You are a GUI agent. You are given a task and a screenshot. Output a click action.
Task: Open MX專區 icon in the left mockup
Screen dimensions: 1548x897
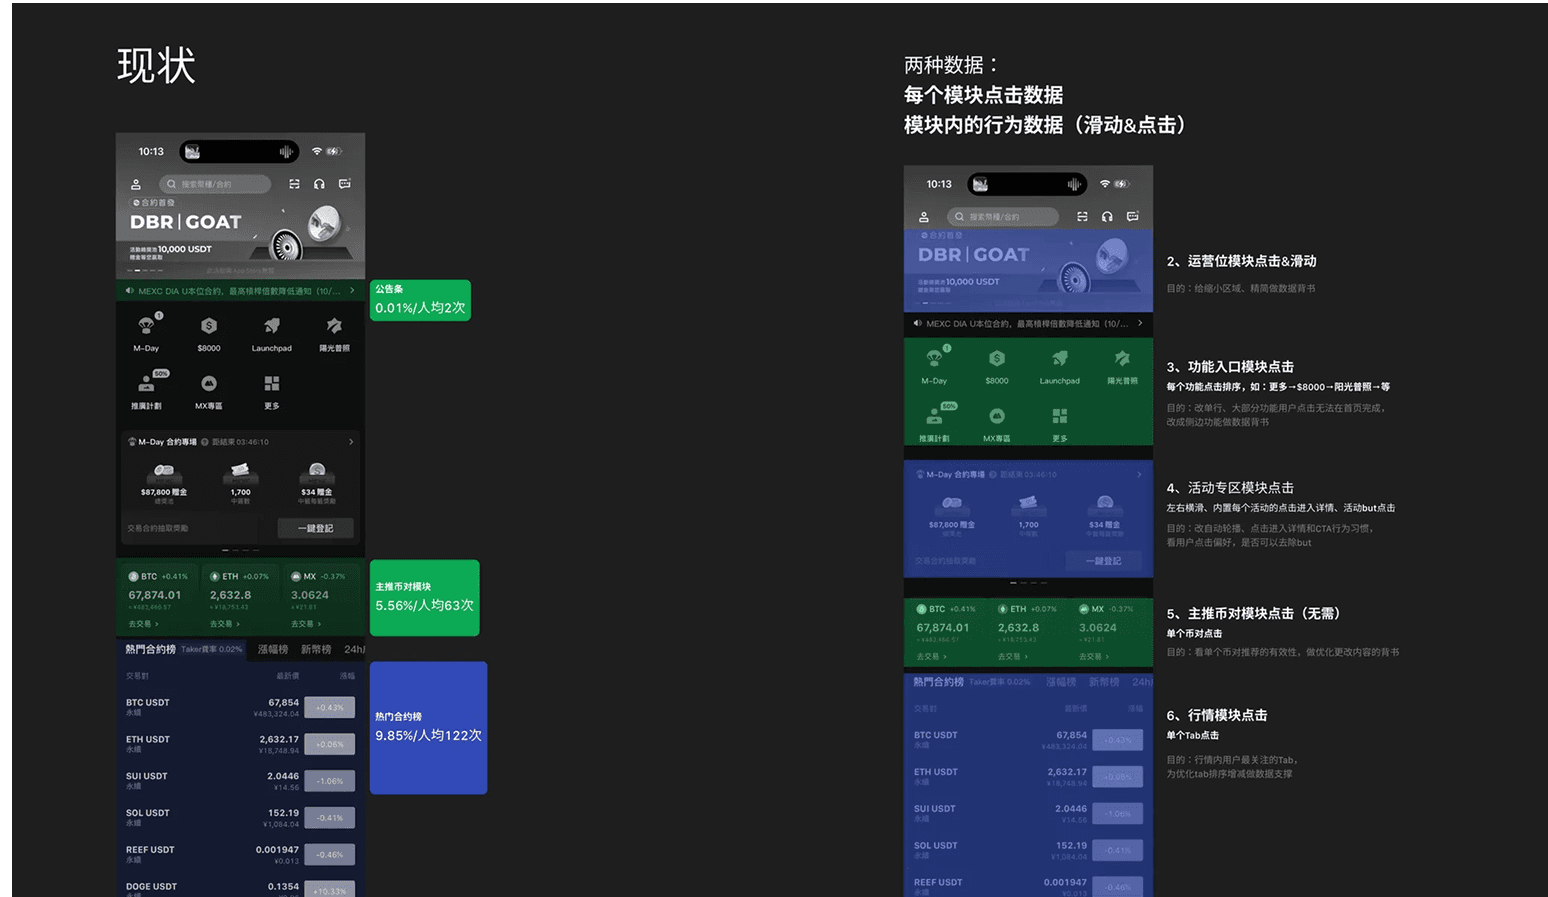pos(208,385)
